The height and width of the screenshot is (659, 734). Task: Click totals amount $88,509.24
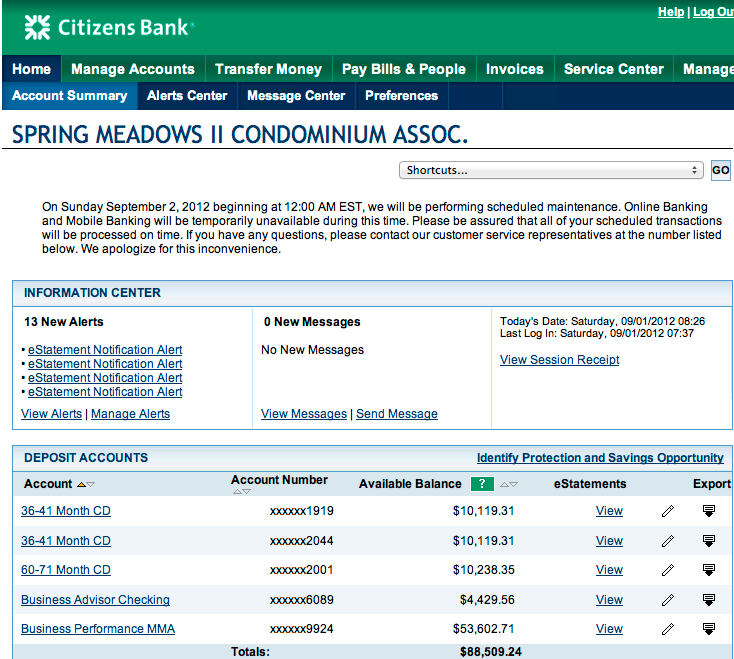pos(491,652)
